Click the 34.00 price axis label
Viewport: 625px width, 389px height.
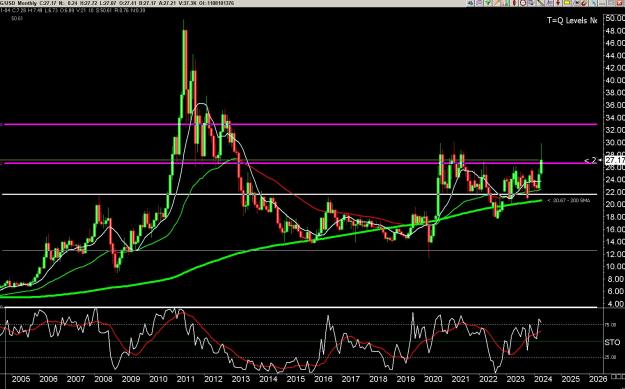coord(615,118)
